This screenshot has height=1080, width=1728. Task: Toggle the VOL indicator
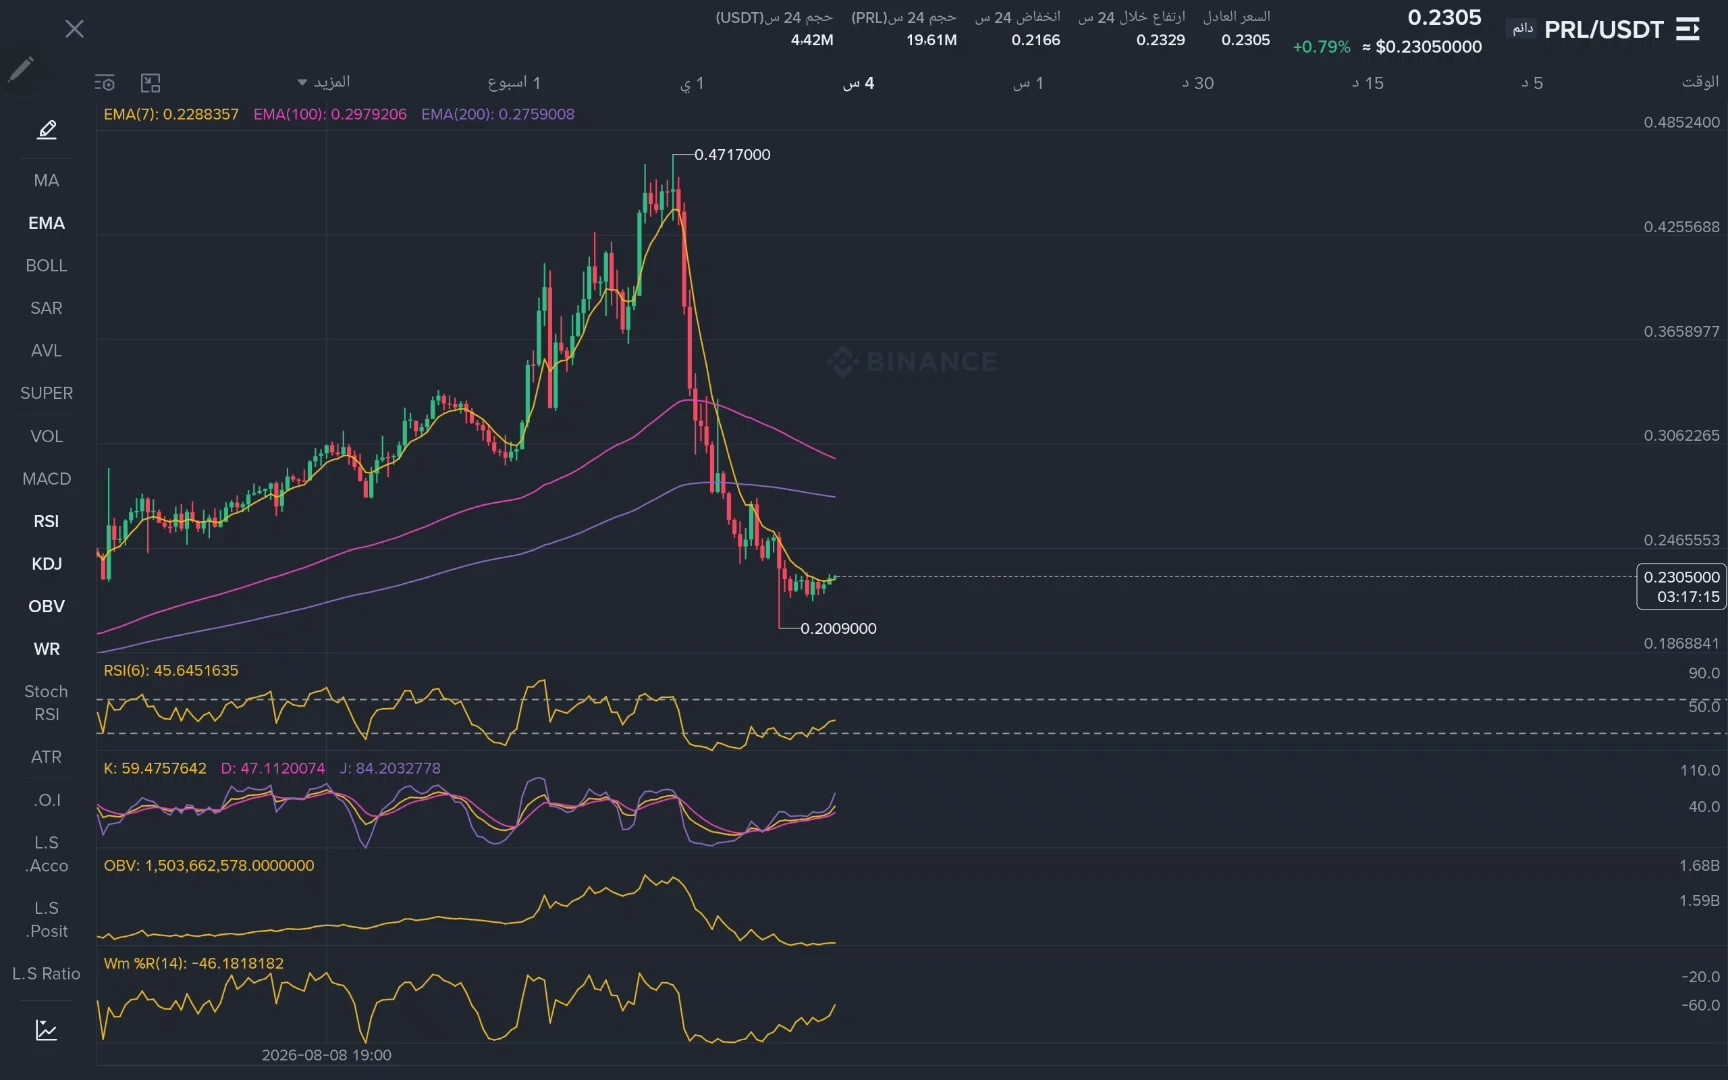point(47,436)
